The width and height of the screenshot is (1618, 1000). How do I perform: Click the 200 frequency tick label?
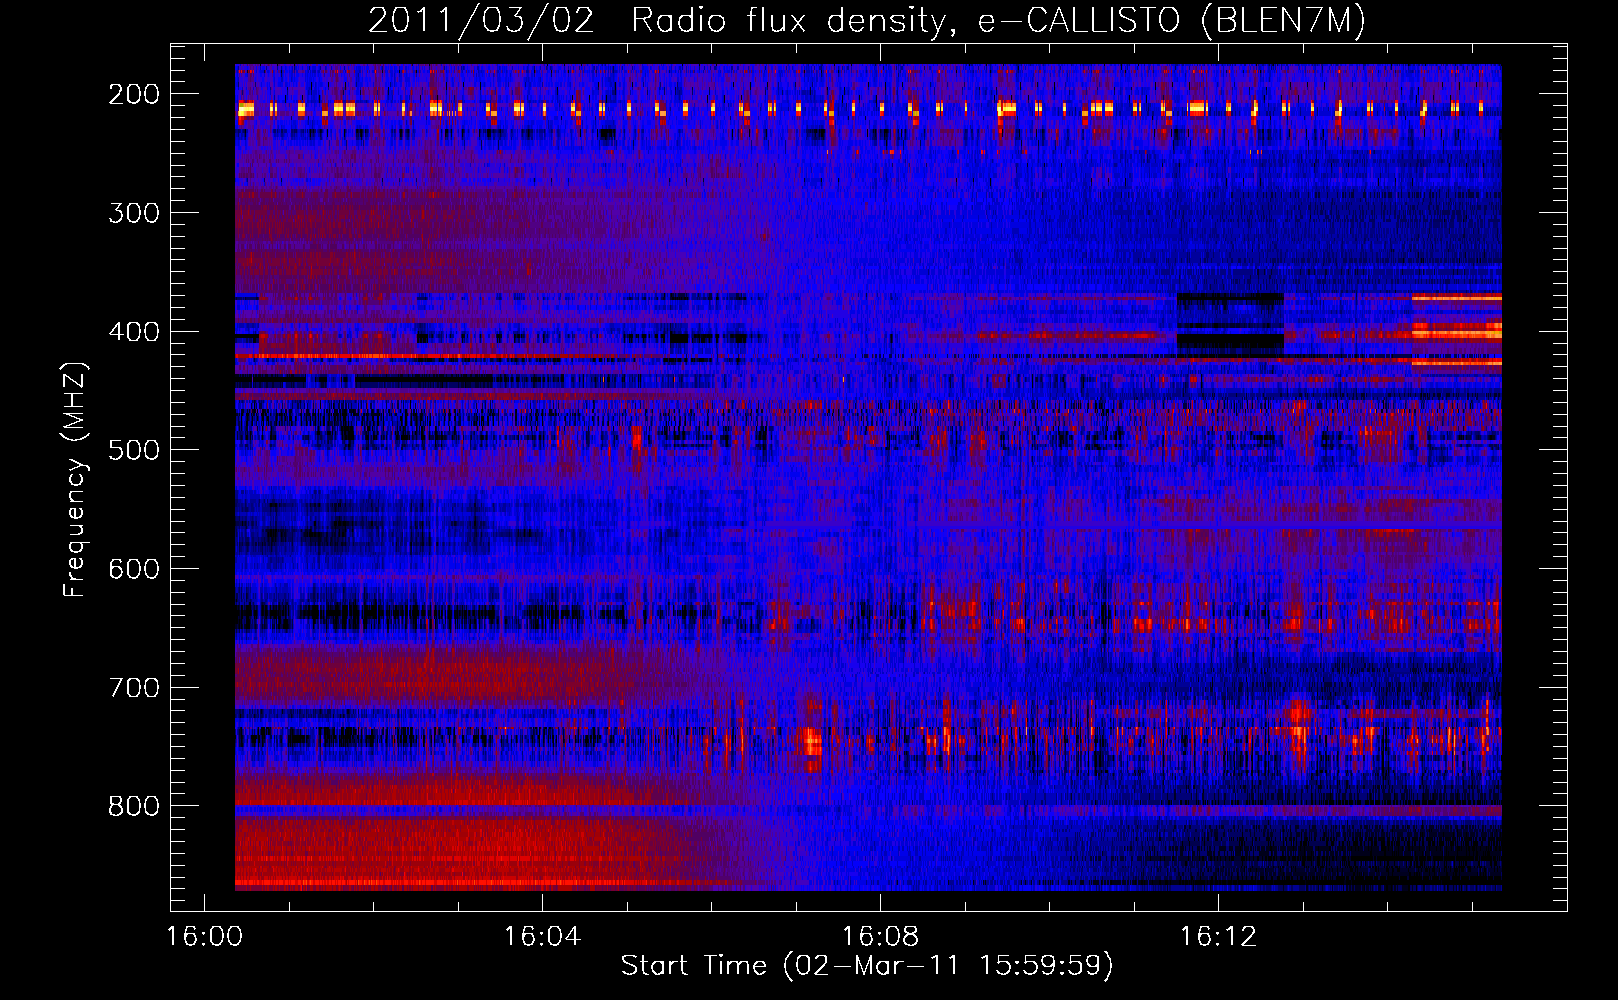(134, 94)
